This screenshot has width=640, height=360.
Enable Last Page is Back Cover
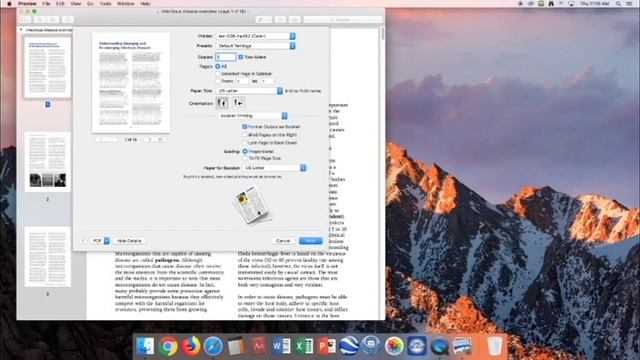coord(245,143)
